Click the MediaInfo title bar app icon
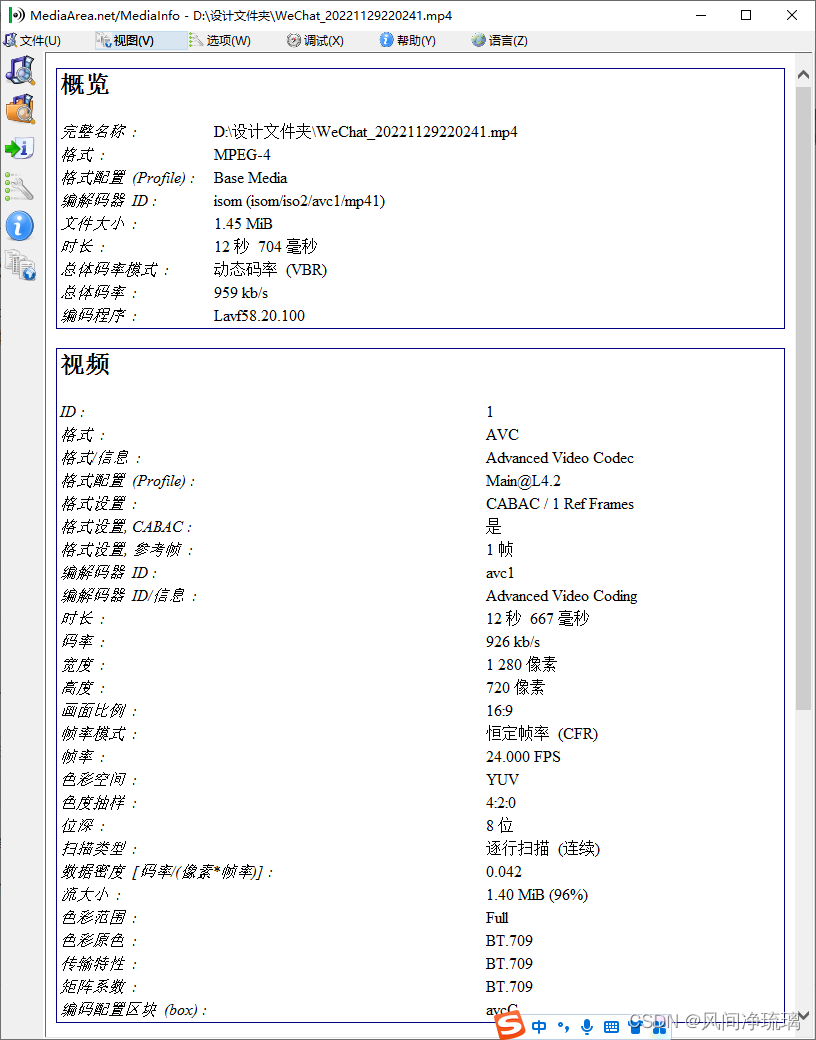The image size is (816, 1040). (x=17, y=15)
